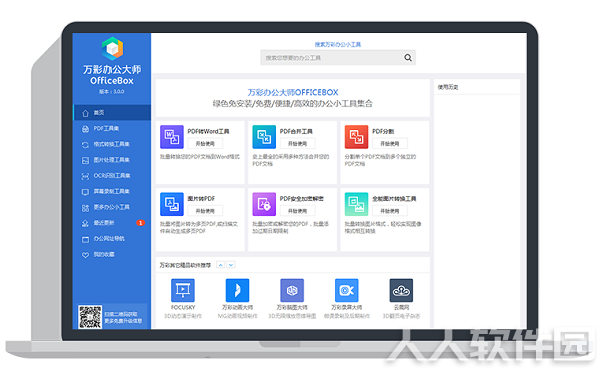Click the 万彩其它精品软件推荐 section heading
Viewport: 600px width, 379px height.
click(x=185, y=265)
